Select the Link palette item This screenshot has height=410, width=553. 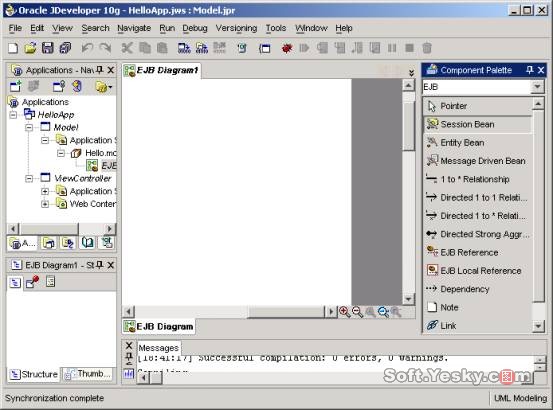478,325
